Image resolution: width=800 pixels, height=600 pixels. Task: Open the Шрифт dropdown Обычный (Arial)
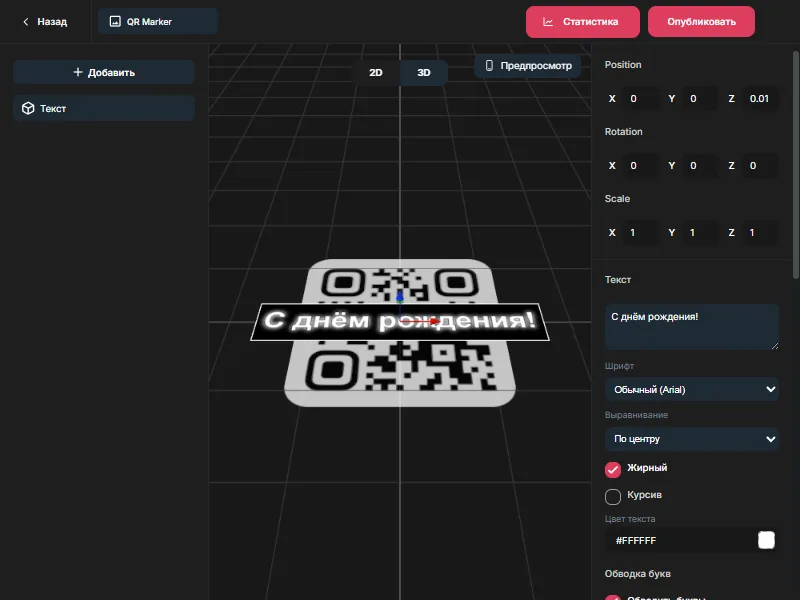click(692, 389)
